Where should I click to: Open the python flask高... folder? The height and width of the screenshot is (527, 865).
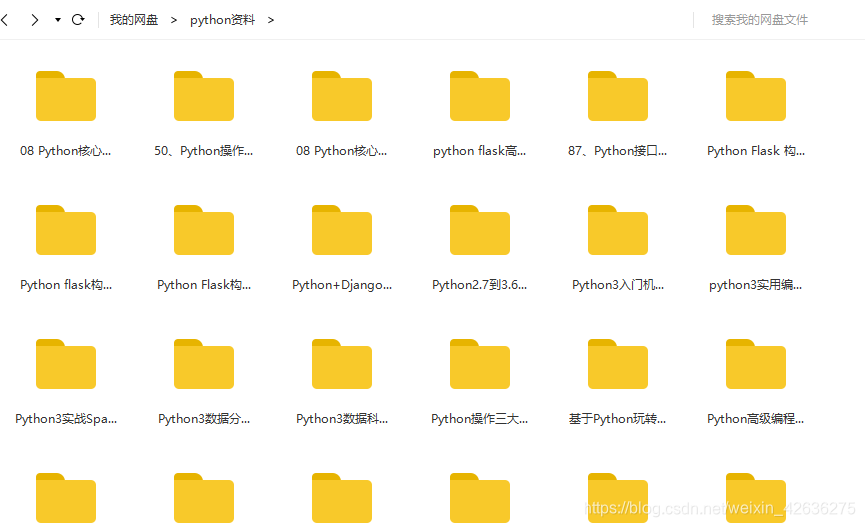pyautogui.click(x=479, y=96)
